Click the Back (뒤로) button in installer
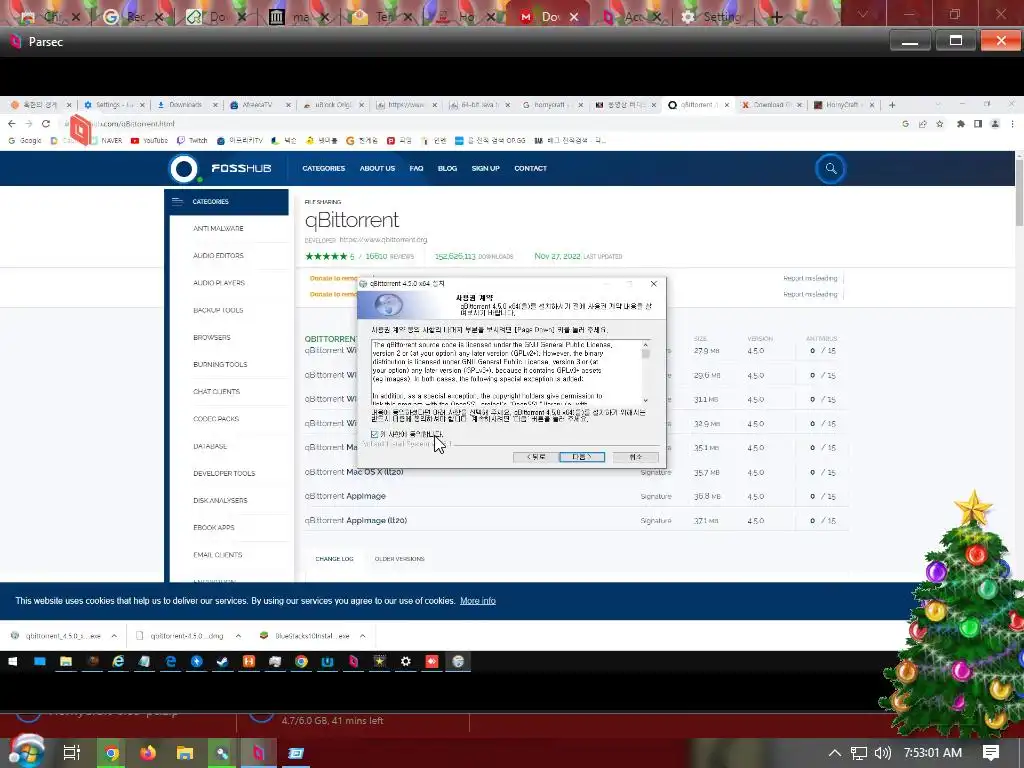This screenshot has height=768, width=1024. tap(536, 457)
